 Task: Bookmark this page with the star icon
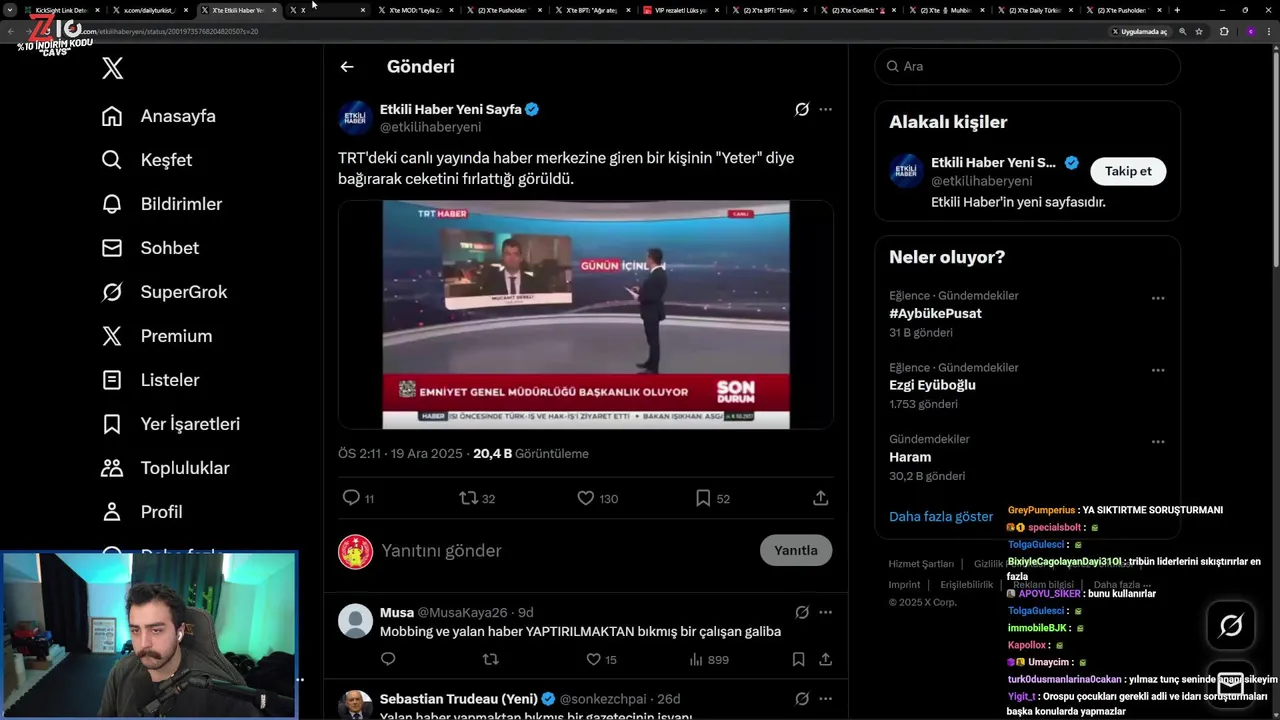click(1199, 31)
